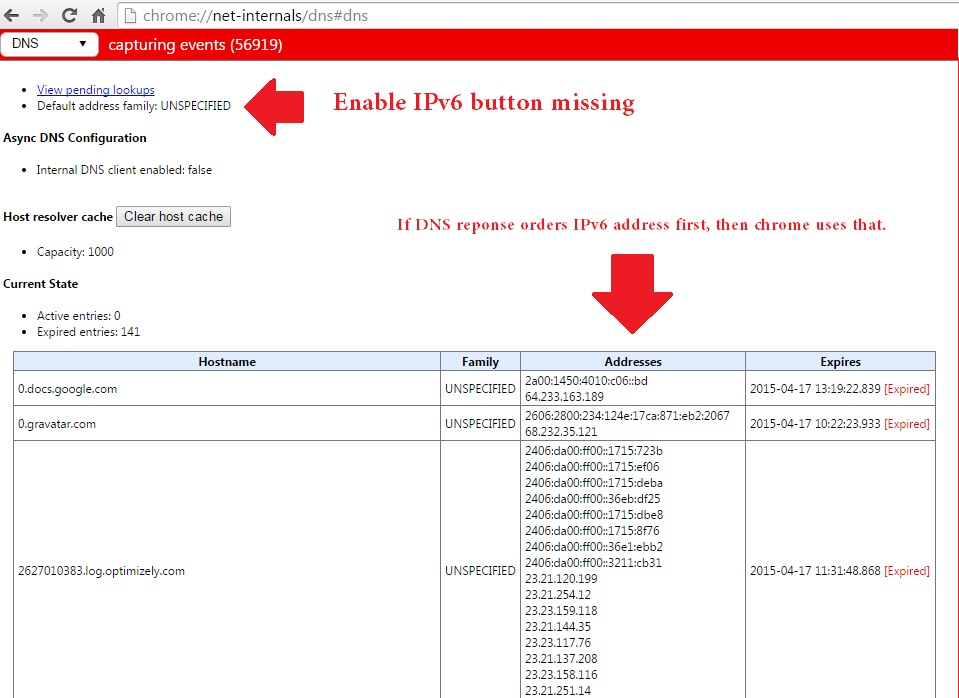This screenshot has height=698, width=959.
Task: Click the forward navigation arrow
Action: pyautogui.click(x=41, y=15)
